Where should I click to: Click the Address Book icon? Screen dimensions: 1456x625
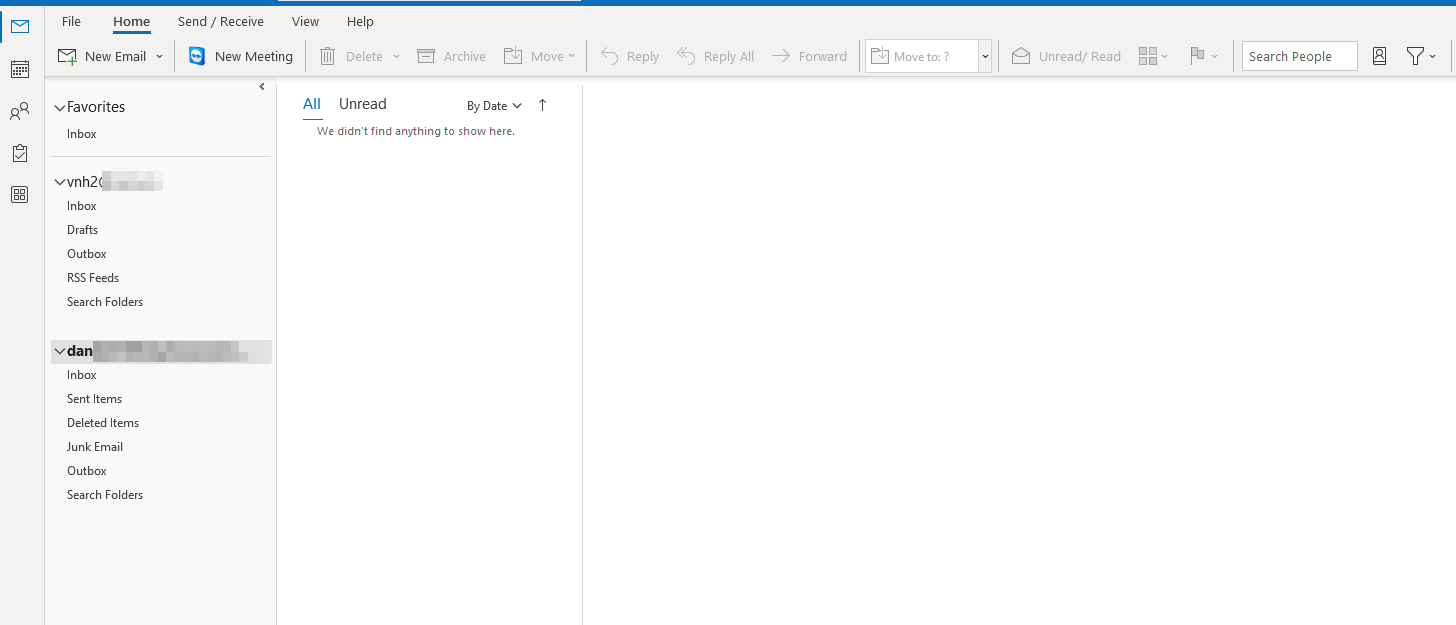[x=1379, y=57]
